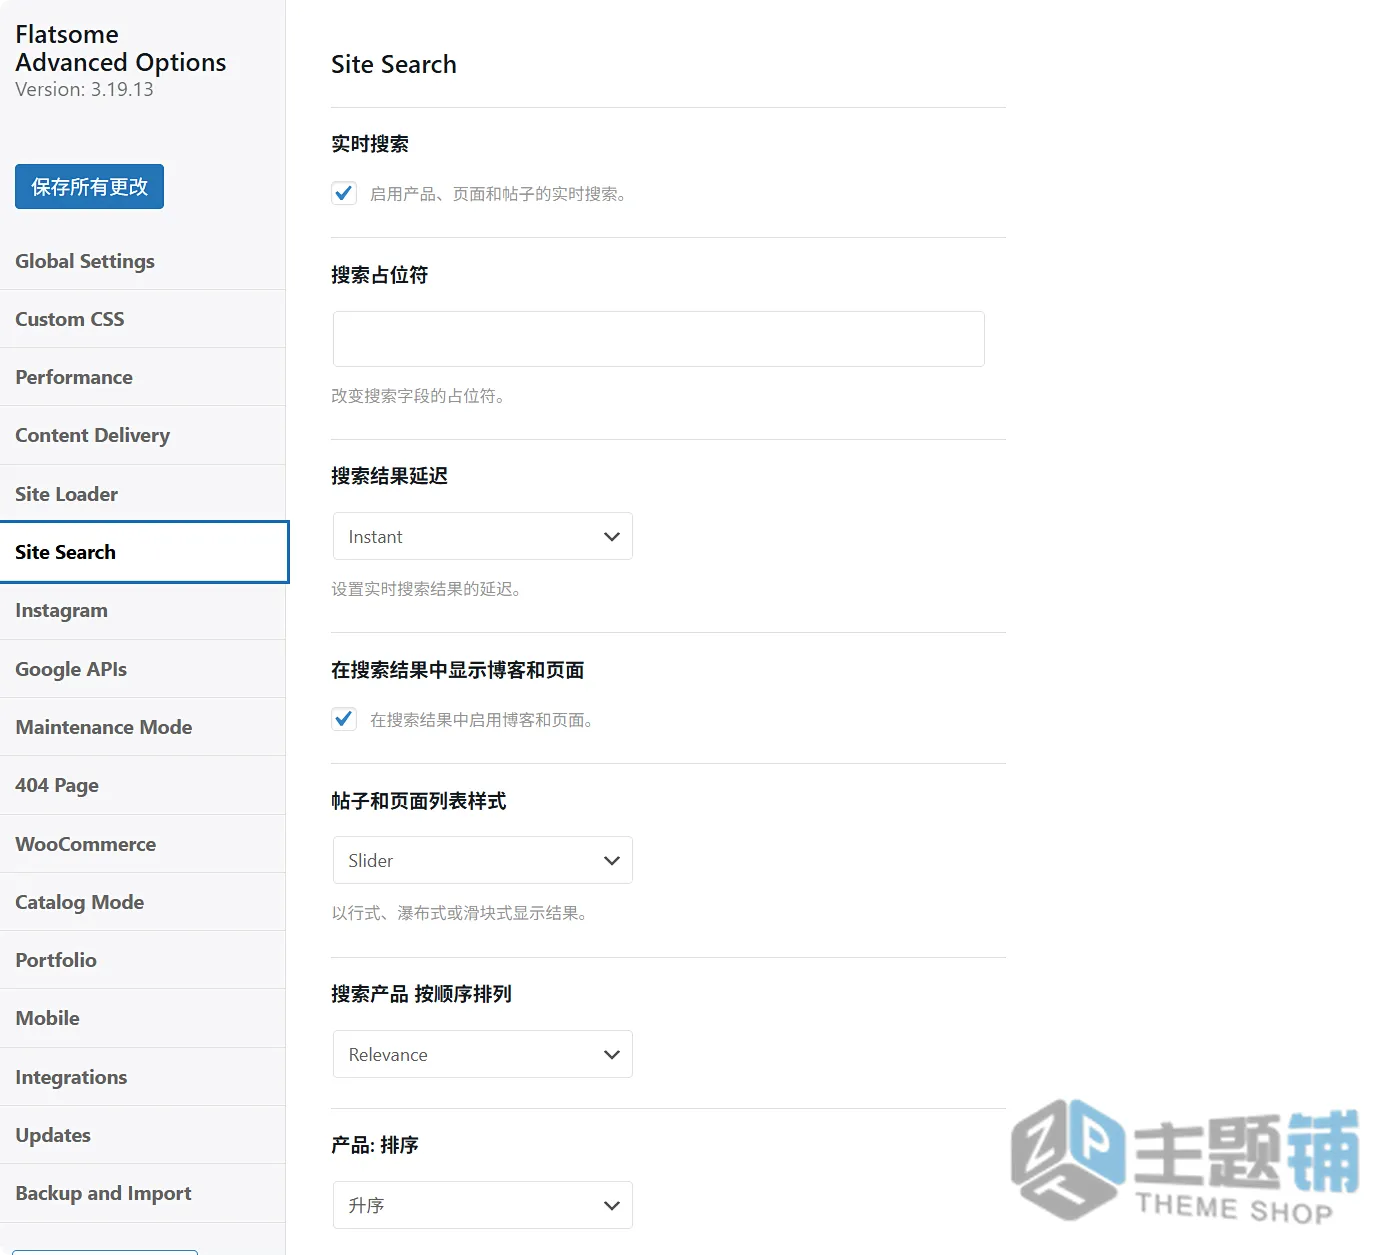Uncheck 在搜索结果中启用博客和页面 checkbox
The height and width of the screenshot is (1255, 1388).
point(344,719)
